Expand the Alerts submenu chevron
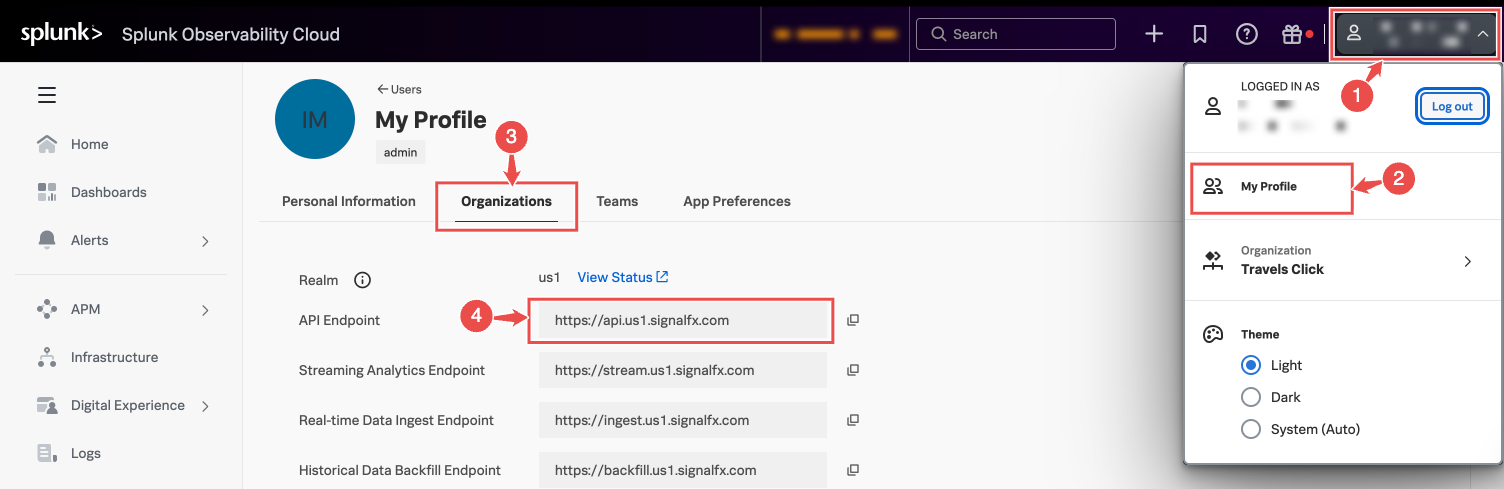This screenshot has height=489, width=1504. (205, 241)
